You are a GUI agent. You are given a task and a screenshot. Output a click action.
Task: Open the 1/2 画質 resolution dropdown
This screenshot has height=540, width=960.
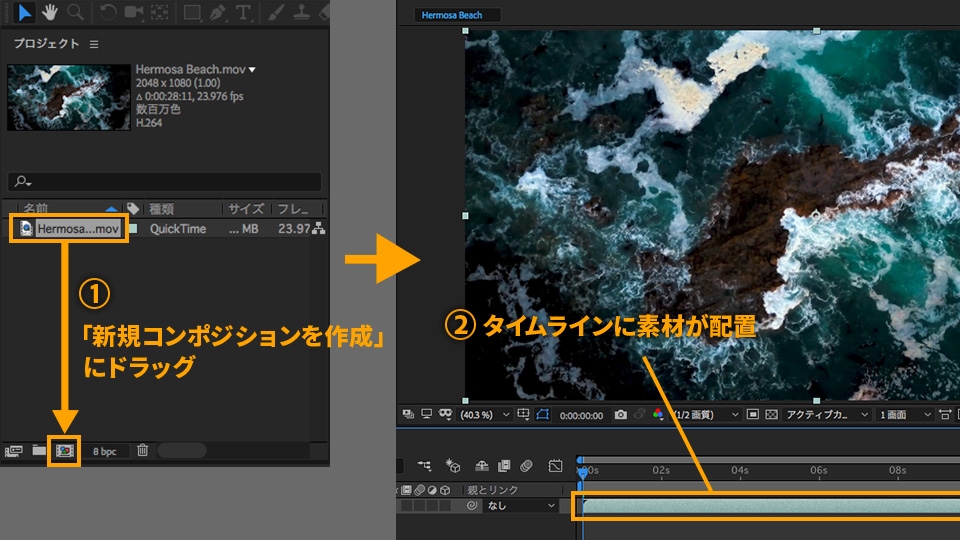[x=706, y=415]
